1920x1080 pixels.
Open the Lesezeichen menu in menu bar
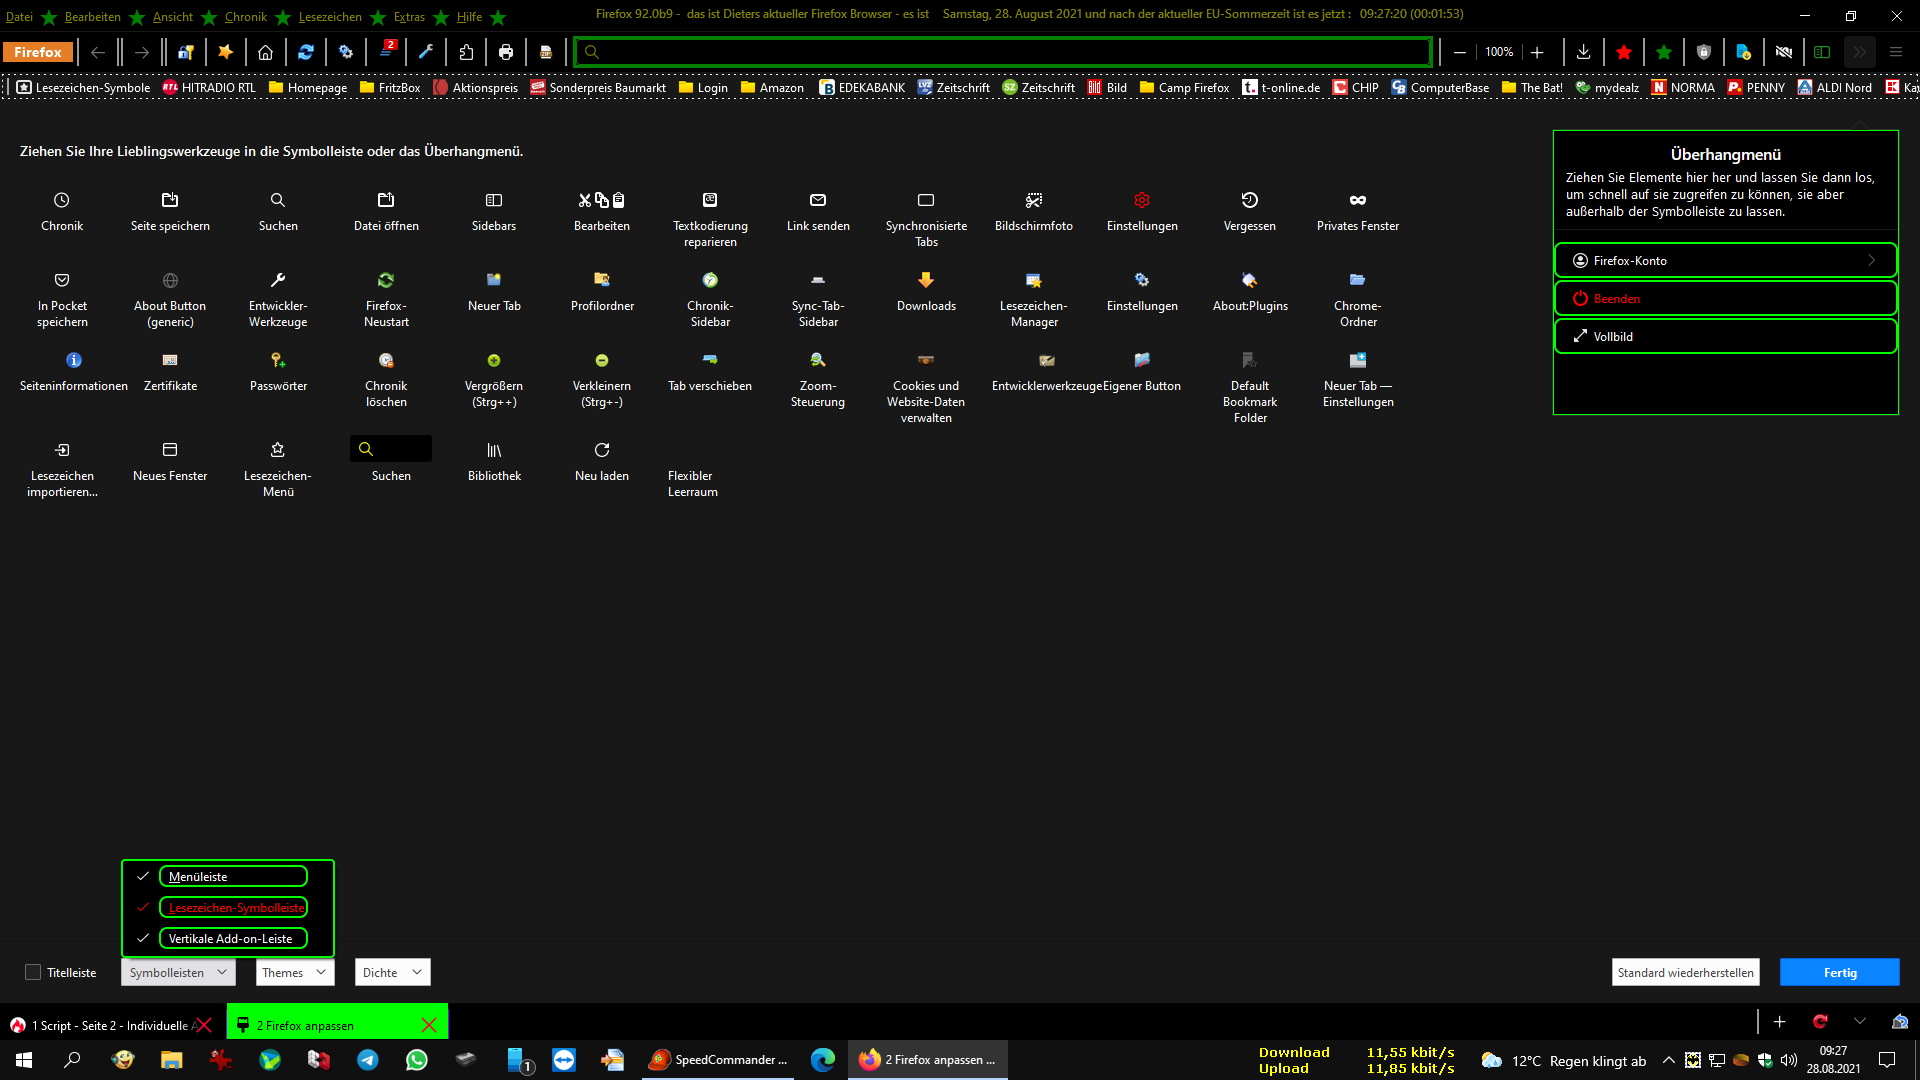tap(330, 17)
